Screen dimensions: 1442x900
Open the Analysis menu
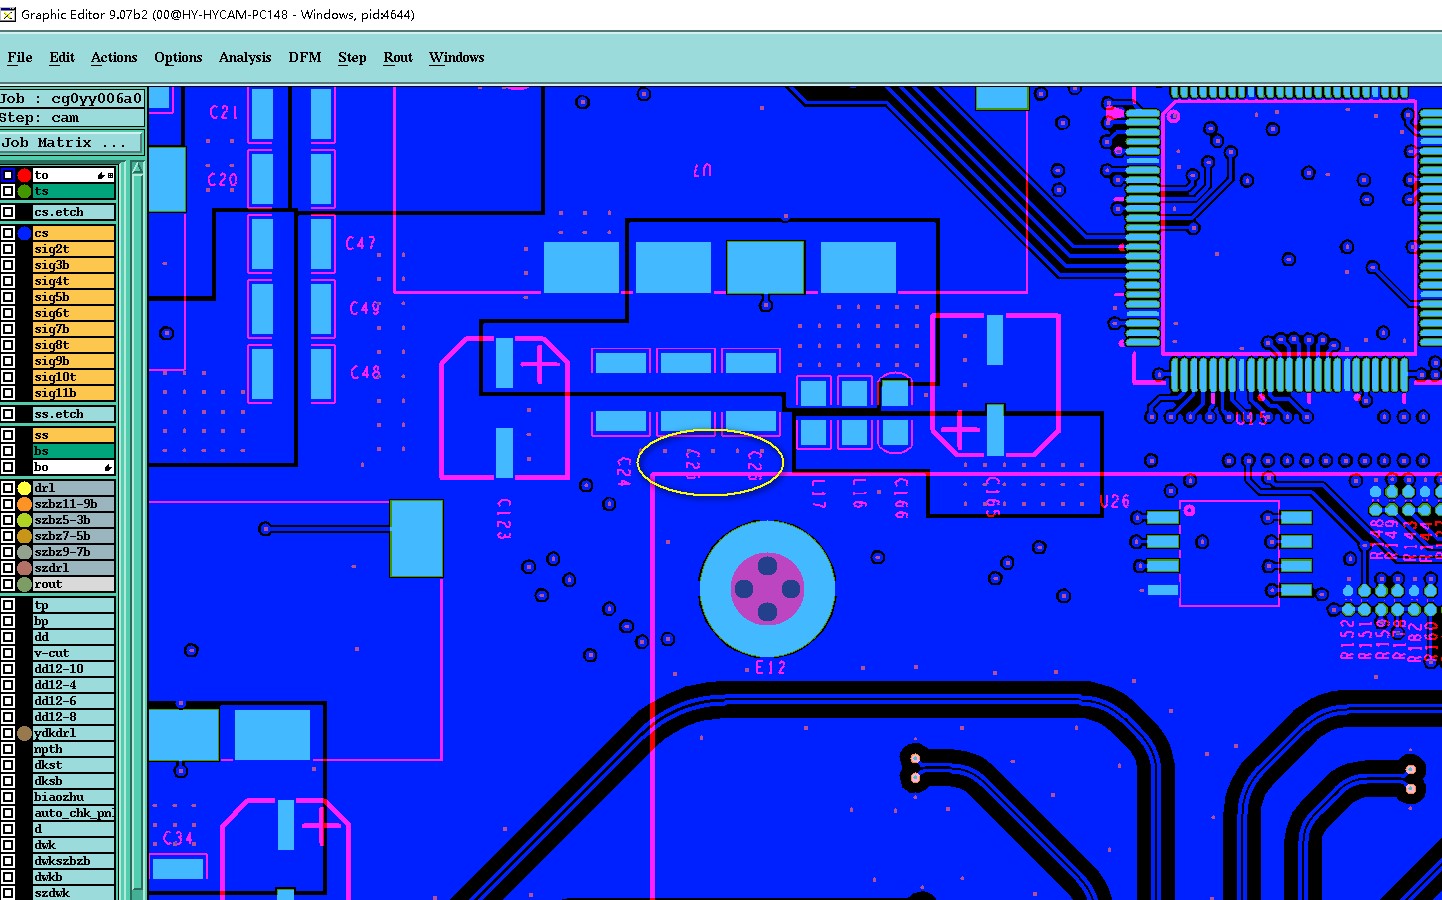pos(245,57)
